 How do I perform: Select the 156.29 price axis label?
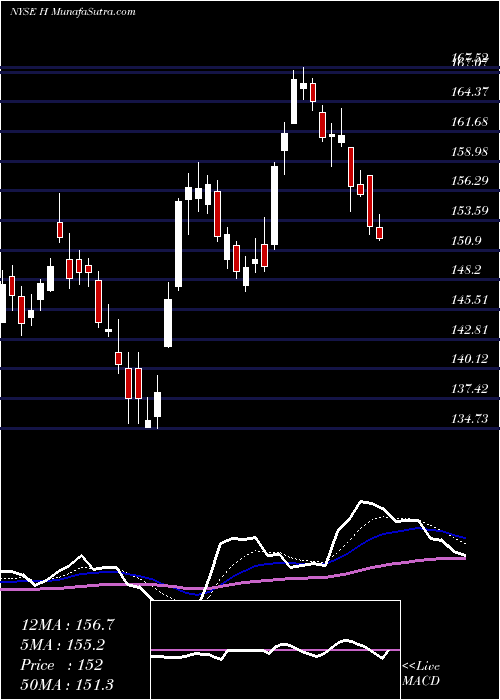[470, 181]
